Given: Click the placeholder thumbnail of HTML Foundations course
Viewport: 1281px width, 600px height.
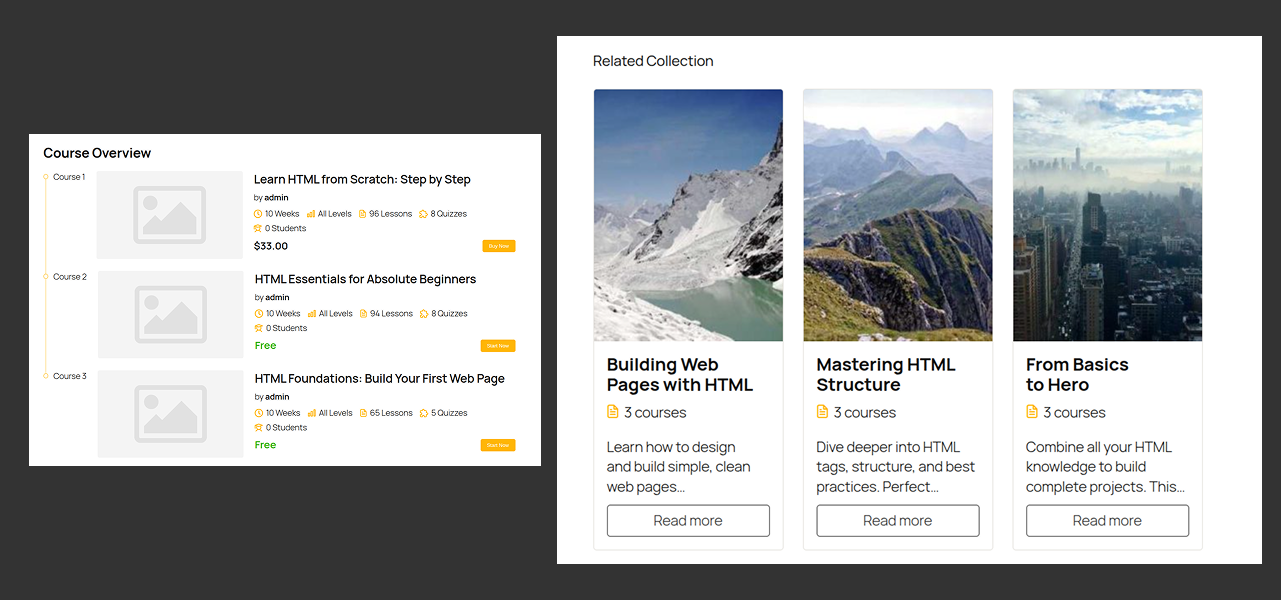Looking at the screenshot, I should (x=170, y=413).
